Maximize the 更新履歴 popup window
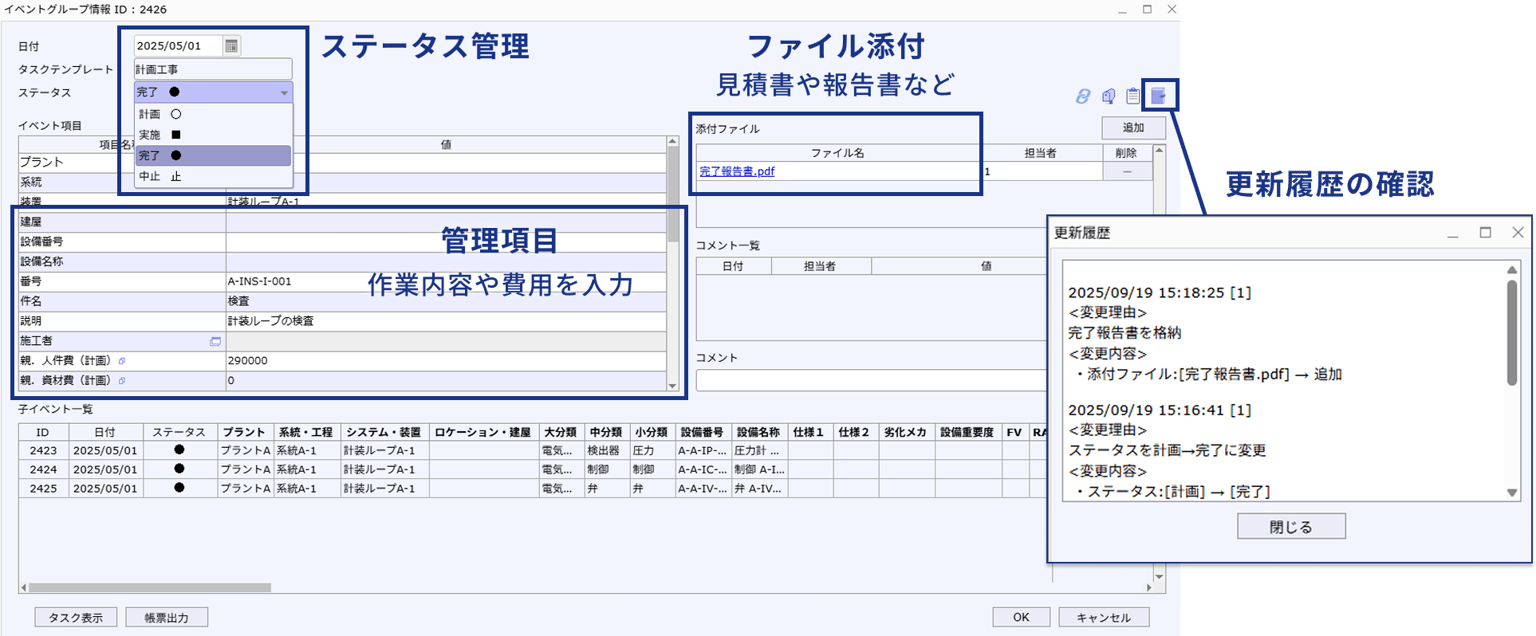This screenshot has width=1536, height=636. (1485, 232)
